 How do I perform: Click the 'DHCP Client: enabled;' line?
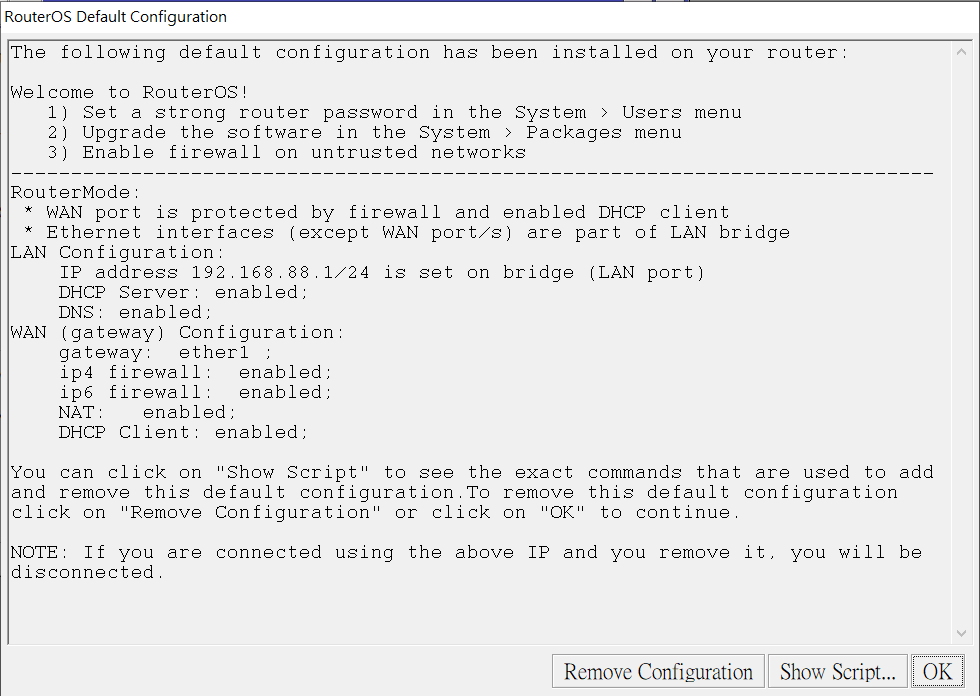click(x=184, y=432)
